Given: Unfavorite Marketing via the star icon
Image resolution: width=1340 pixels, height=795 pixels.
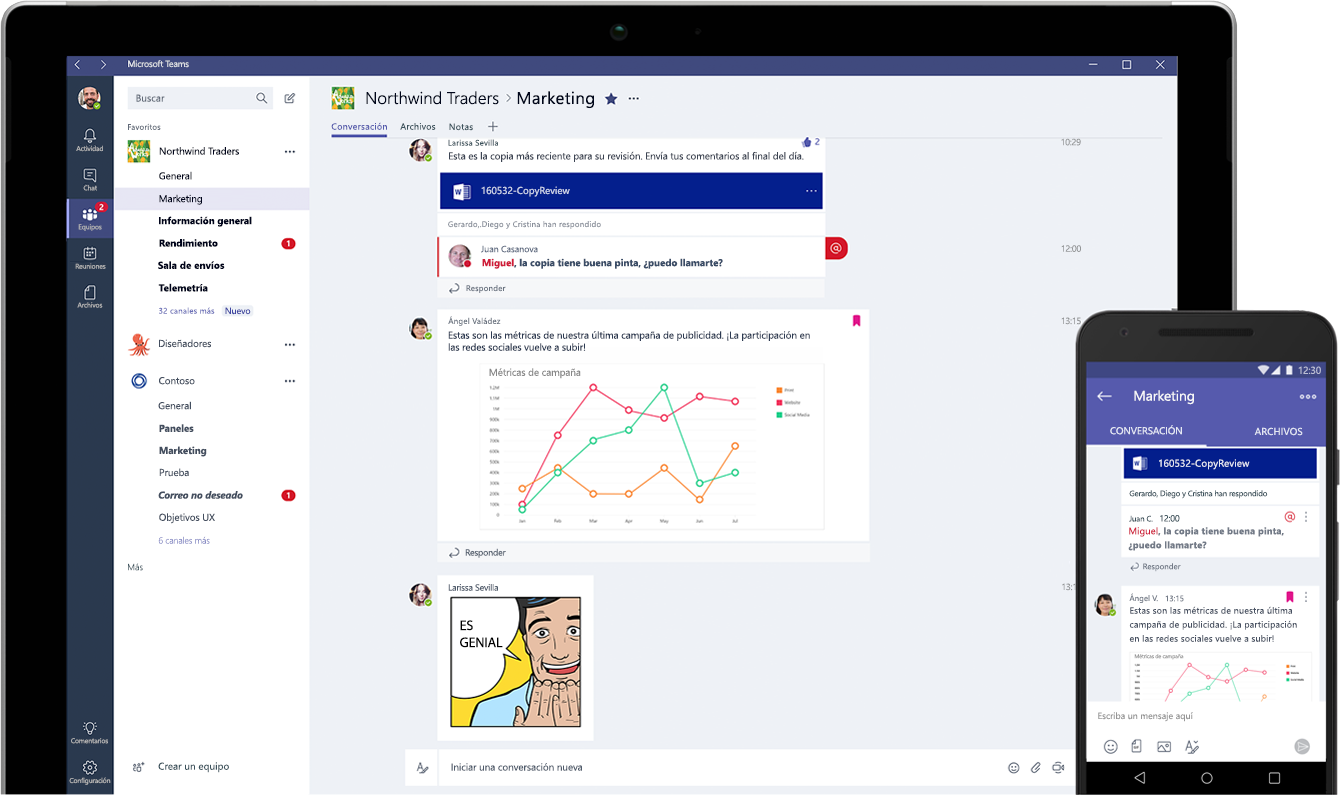Looking at the screenshot, I should point(611,98).
